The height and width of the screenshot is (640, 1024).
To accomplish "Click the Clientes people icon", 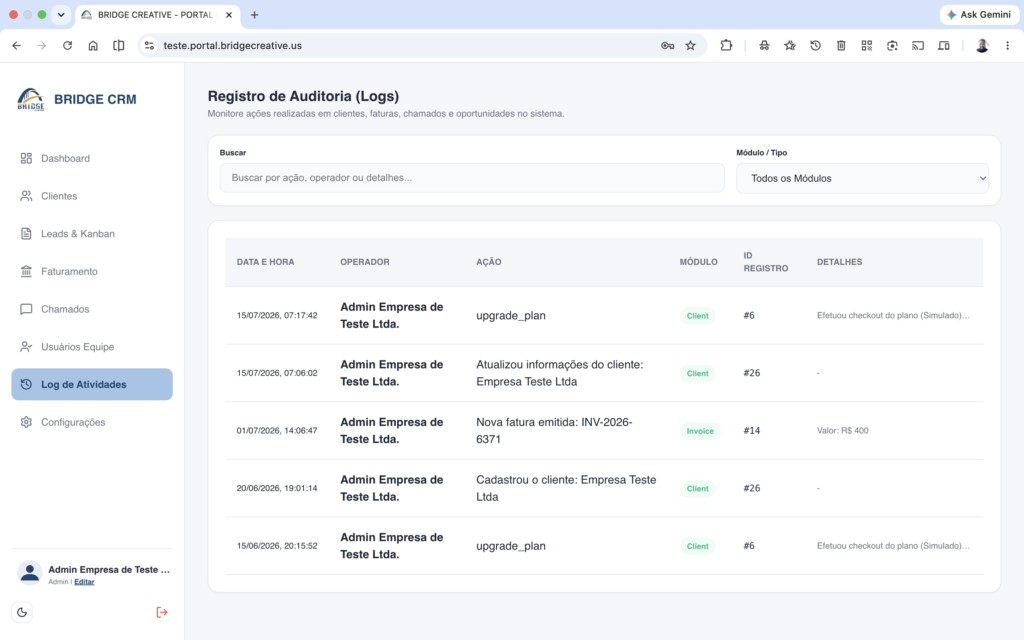I will (x=26, y=196).
